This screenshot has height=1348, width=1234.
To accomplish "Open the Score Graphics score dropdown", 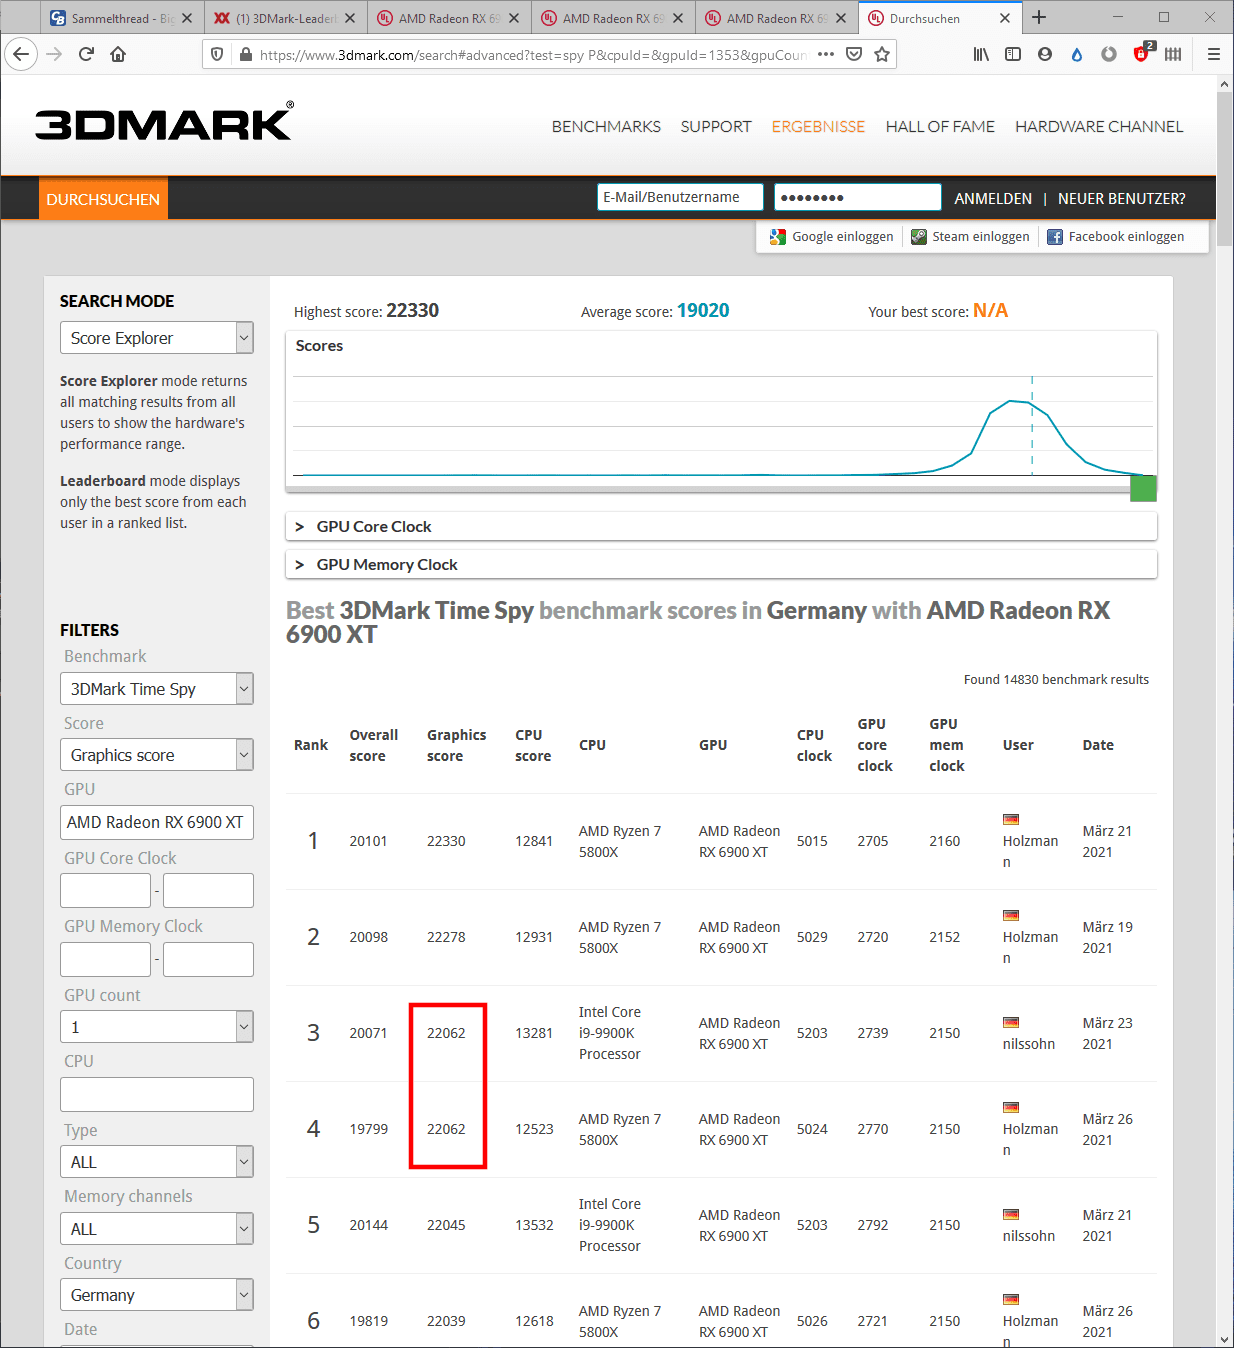I will 157,755.
